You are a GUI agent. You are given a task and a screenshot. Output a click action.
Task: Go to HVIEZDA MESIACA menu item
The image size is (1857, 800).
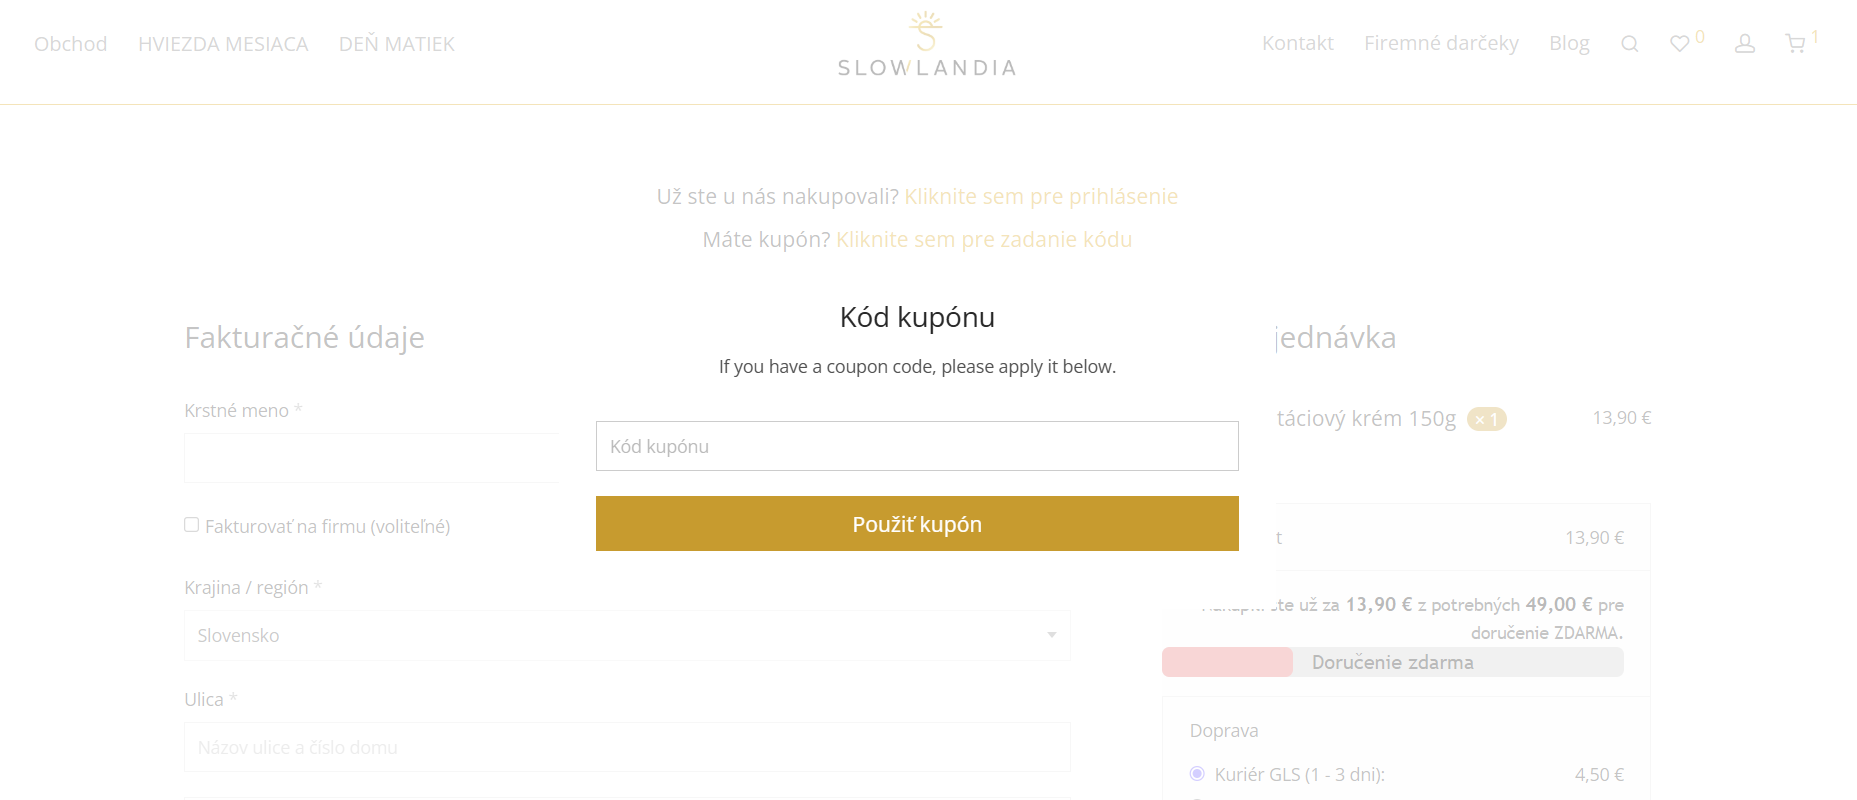(x=223, y=44)
